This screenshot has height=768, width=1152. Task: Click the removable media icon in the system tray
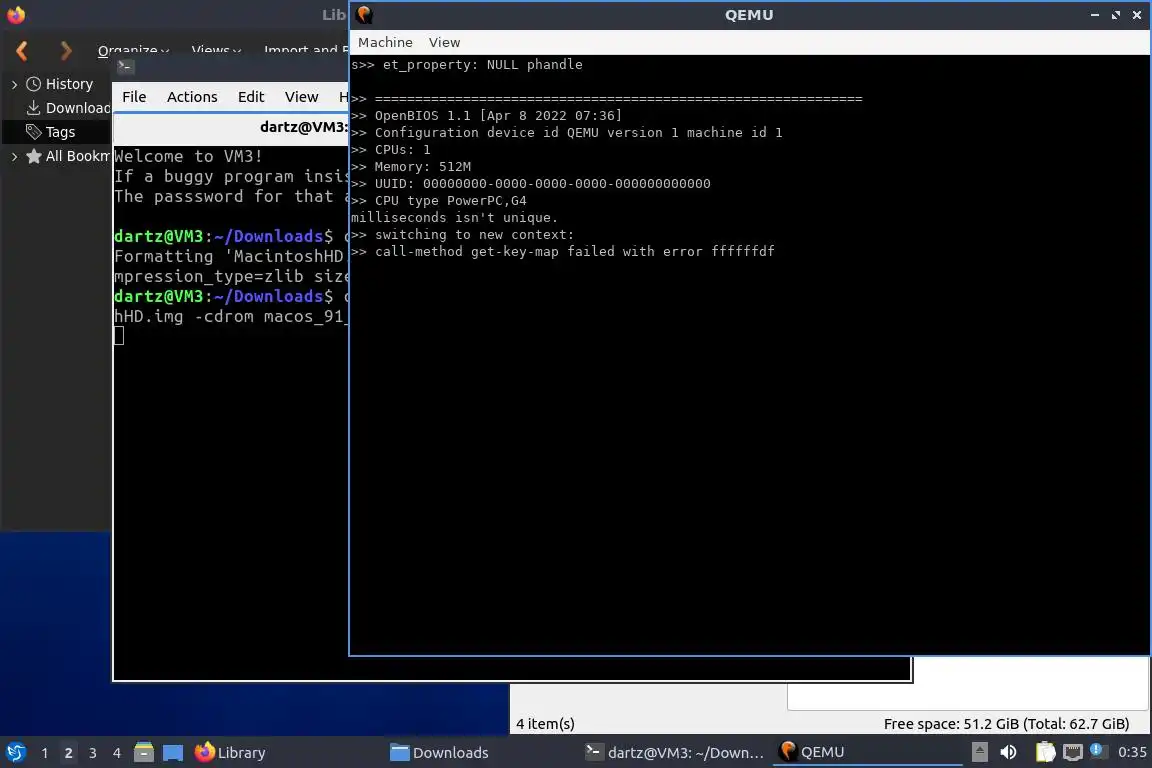979,752
